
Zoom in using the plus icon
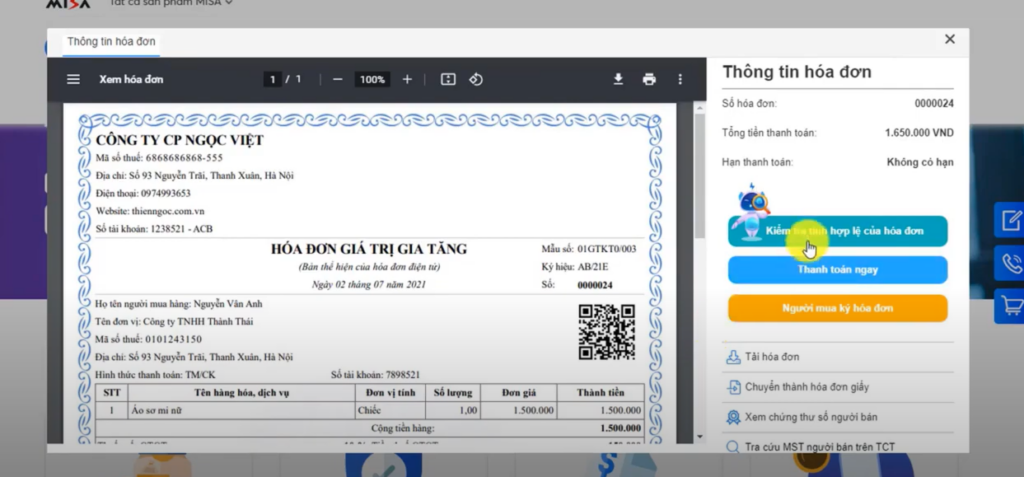coord(407,79)
